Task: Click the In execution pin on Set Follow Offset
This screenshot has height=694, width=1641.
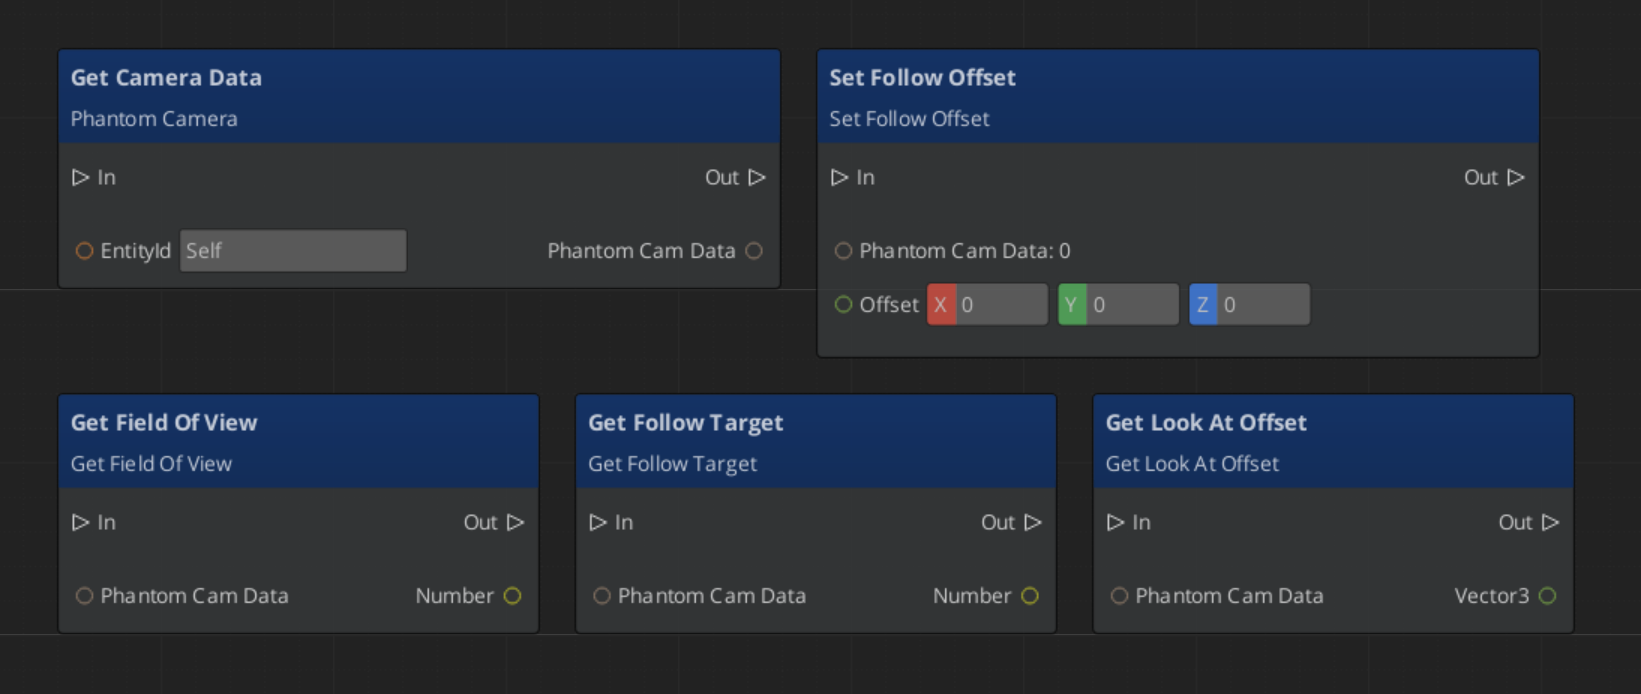Action: click(x=840, y=177)
